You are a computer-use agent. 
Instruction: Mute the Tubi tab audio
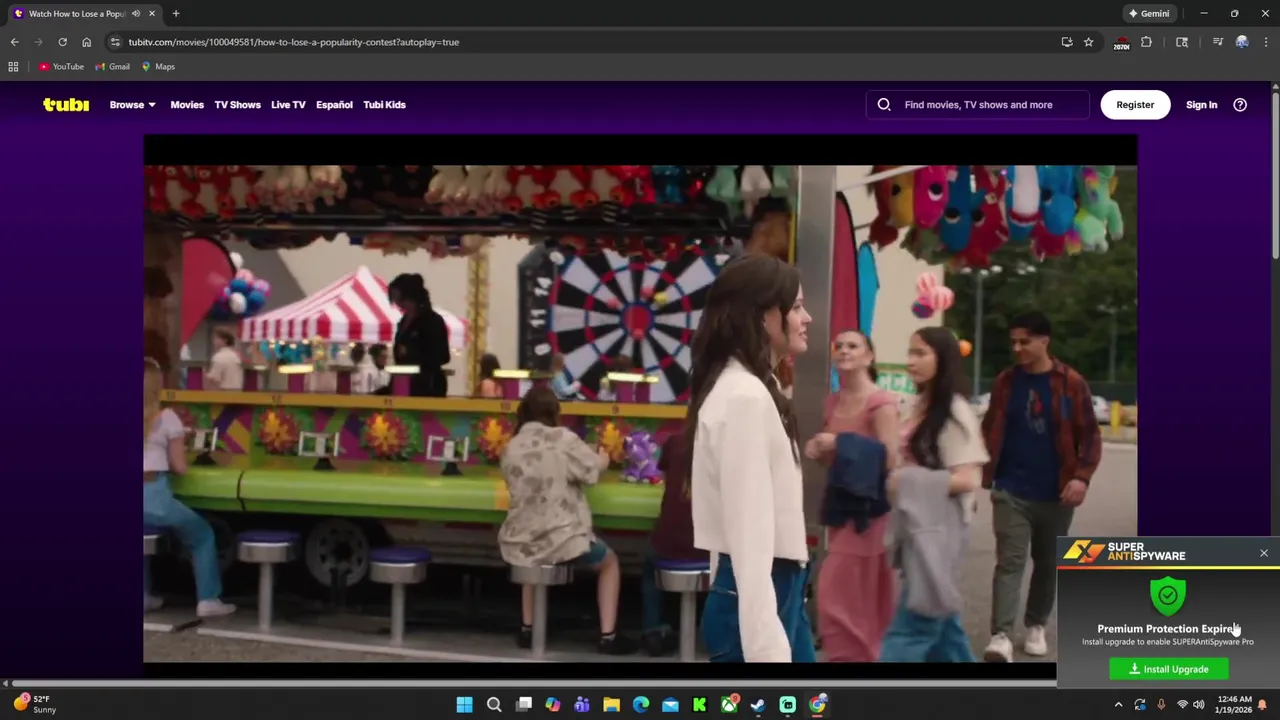(x=136, y=13)
